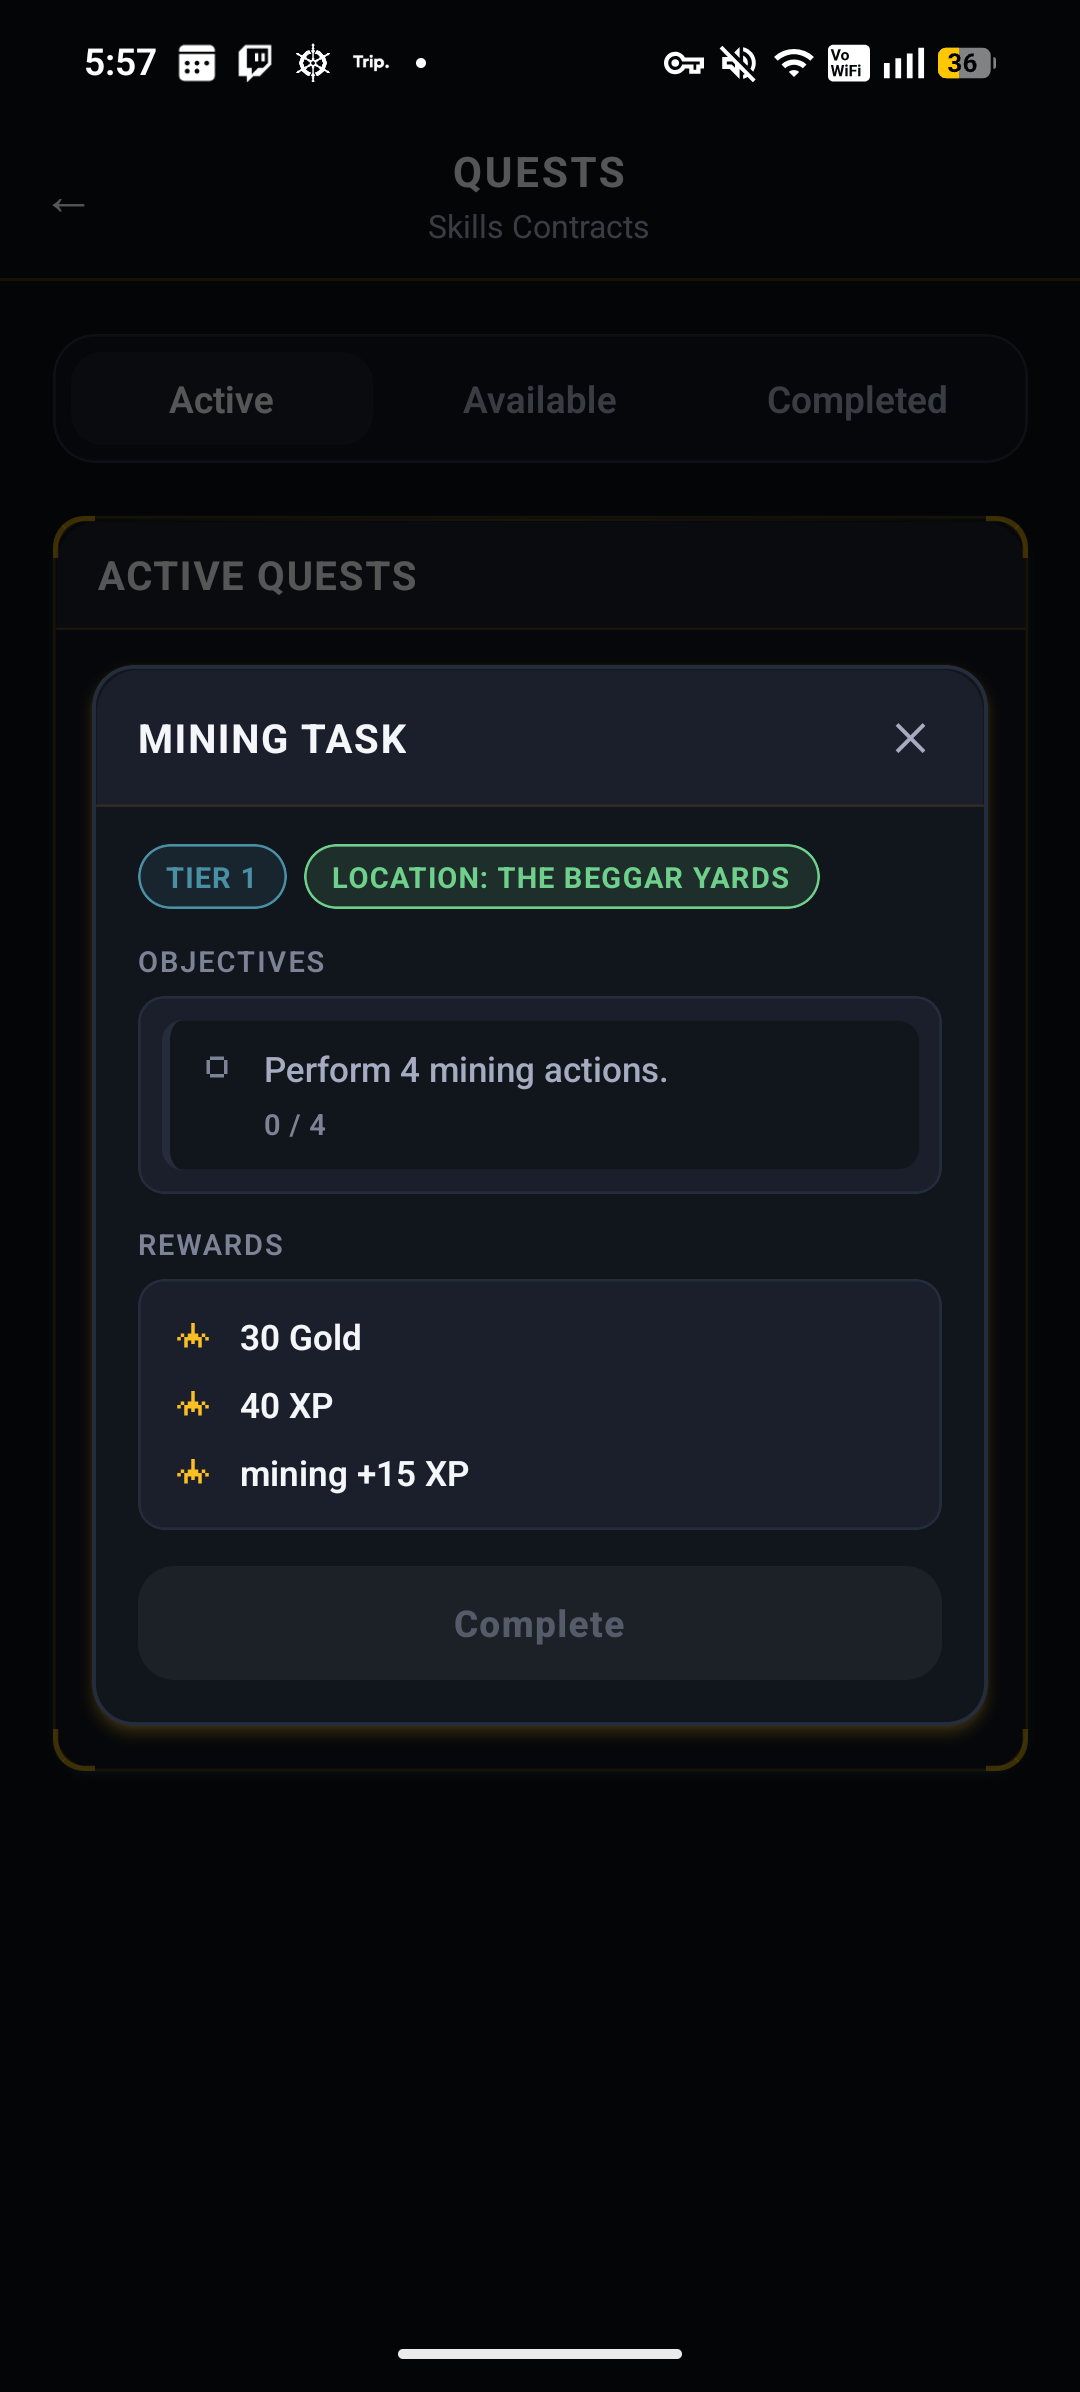This screenshot has width=1080, height=2392.
Task: Click the 30 Gold reward icon
Action: tap(193, 1337)
